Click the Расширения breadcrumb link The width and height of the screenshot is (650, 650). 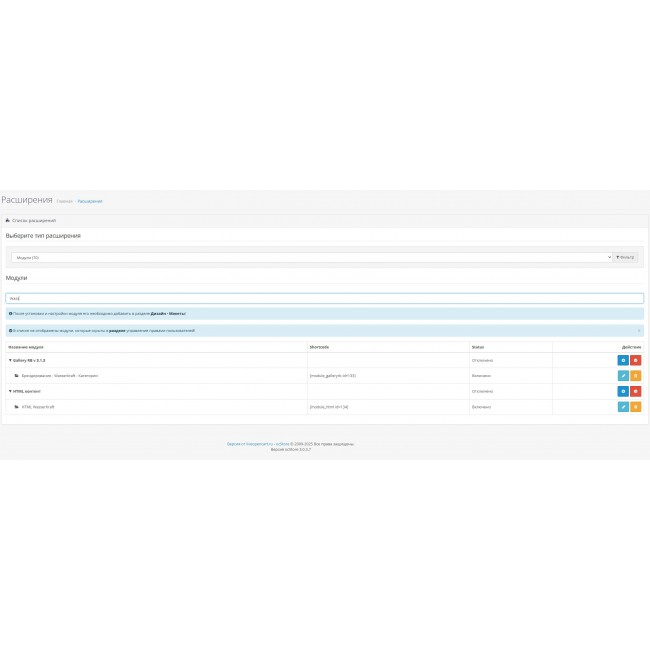point(90,201)
